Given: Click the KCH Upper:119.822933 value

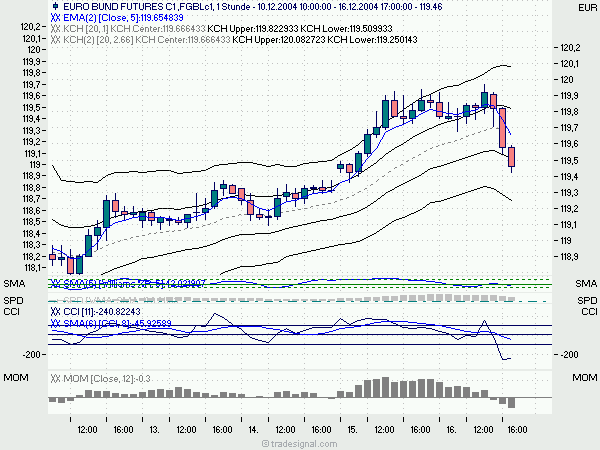Looking at the screenshot, I should (253, 29).
